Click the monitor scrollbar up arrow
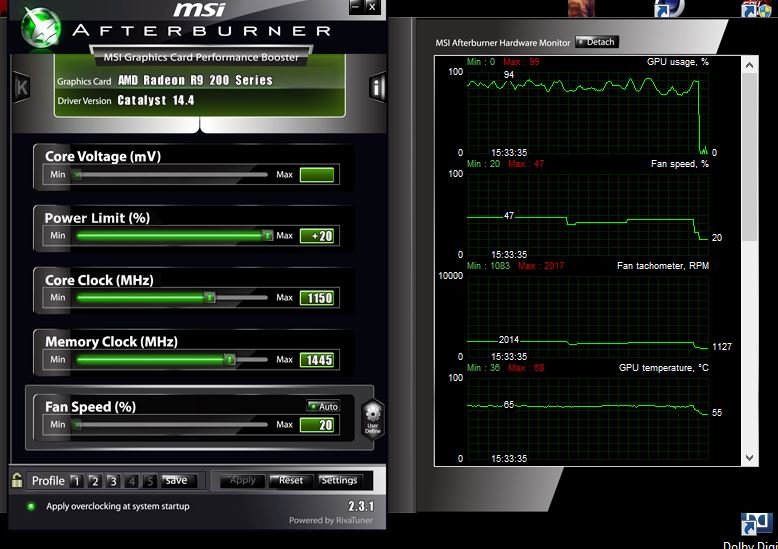Image resolution: width=778 pixels, height=549 pixels. (750, 65)
